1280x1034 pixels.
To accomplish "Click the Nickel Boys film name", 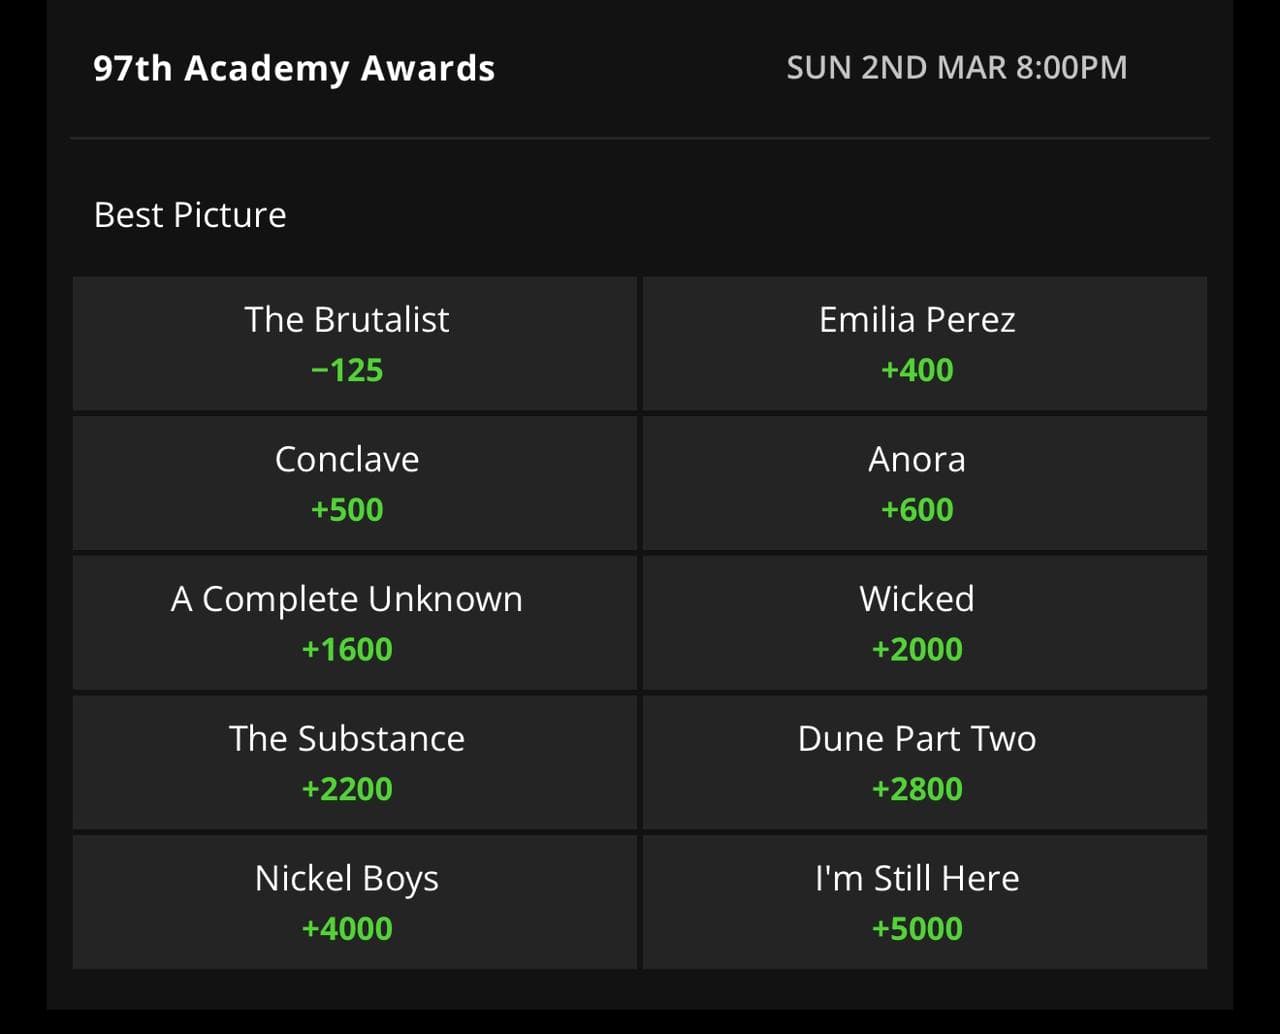I will coord(347,879).
